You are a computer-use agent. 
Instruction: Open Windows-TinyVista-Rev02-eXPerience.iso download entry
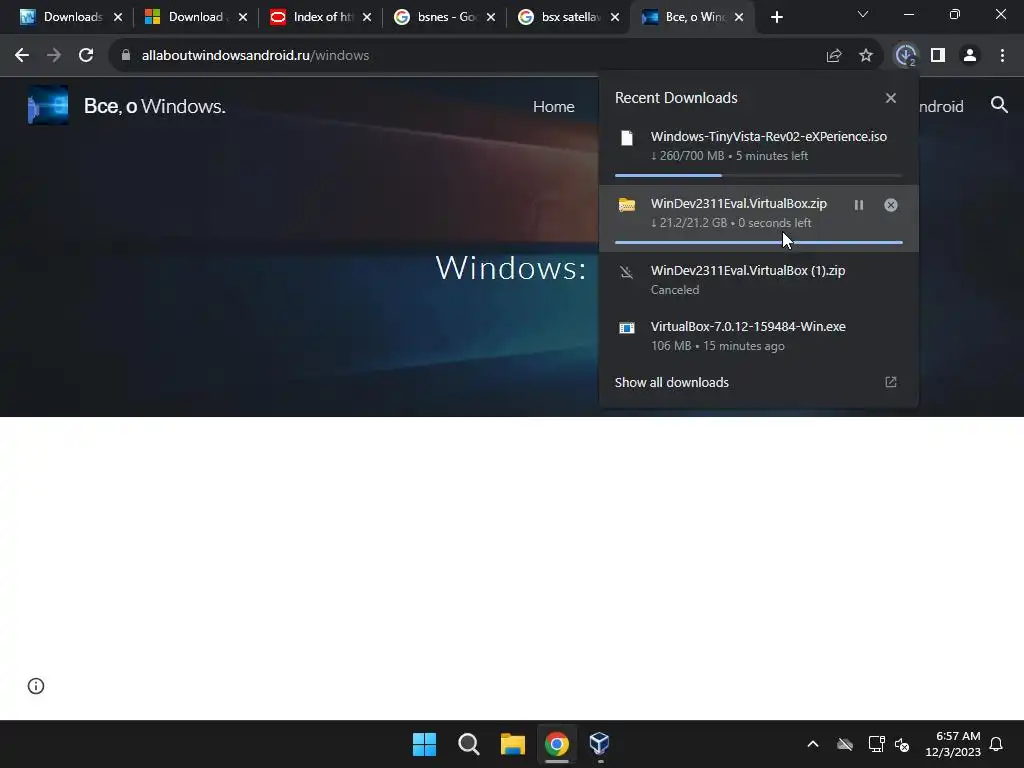pos(759,152)
